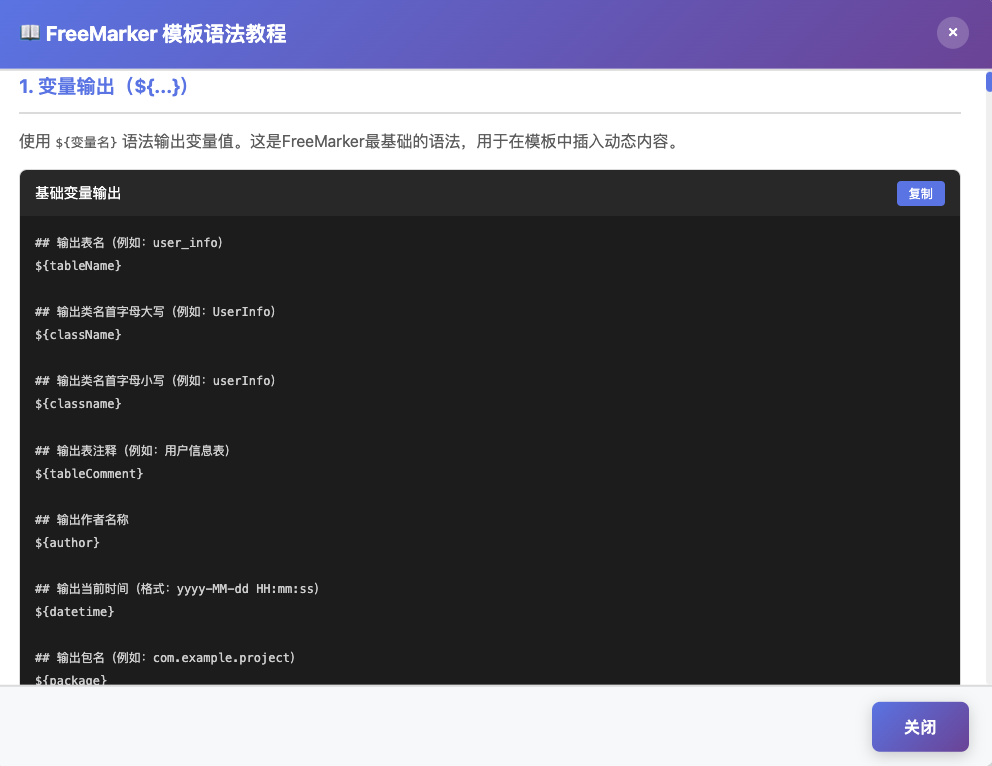Click the circular × icon at top right

pyautogui.click(x=952, y=32)
